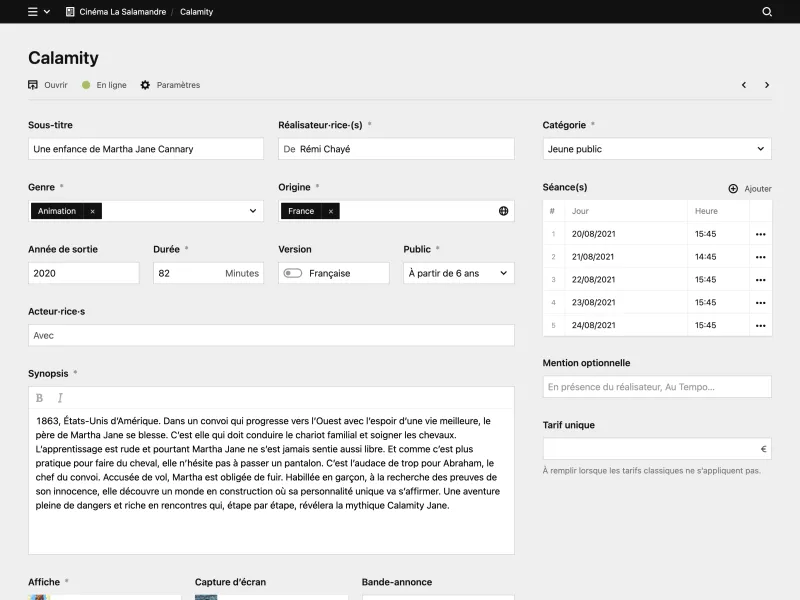Open Paramètres via the gear icon
This screenshot has height=600, width=800.
click(145, 85)
